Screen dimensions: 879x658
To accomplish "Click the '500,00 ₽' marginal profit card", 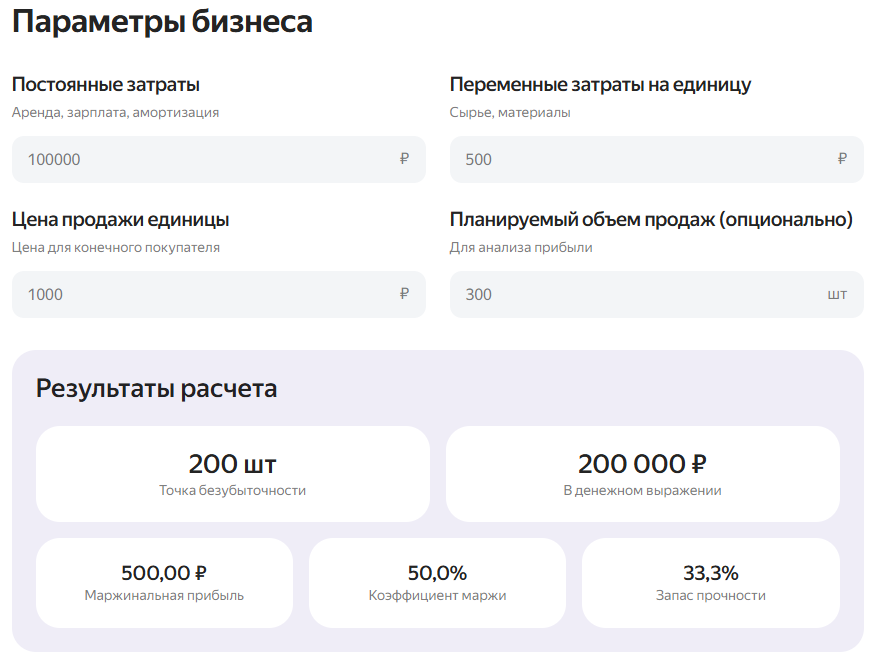I will 164,583.
